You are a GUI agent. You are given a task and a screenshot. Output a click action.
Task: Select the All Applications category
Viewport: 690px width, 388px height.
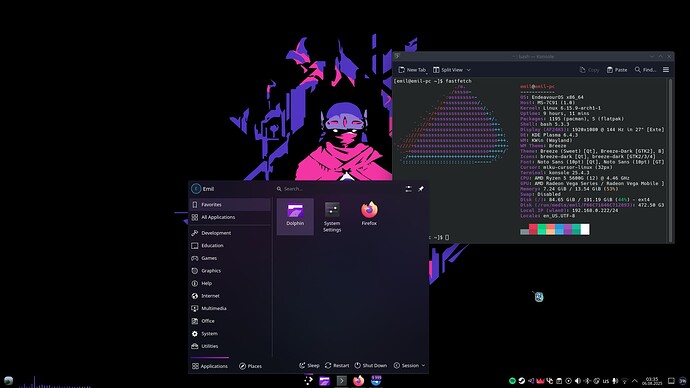[x=230, y=217]
